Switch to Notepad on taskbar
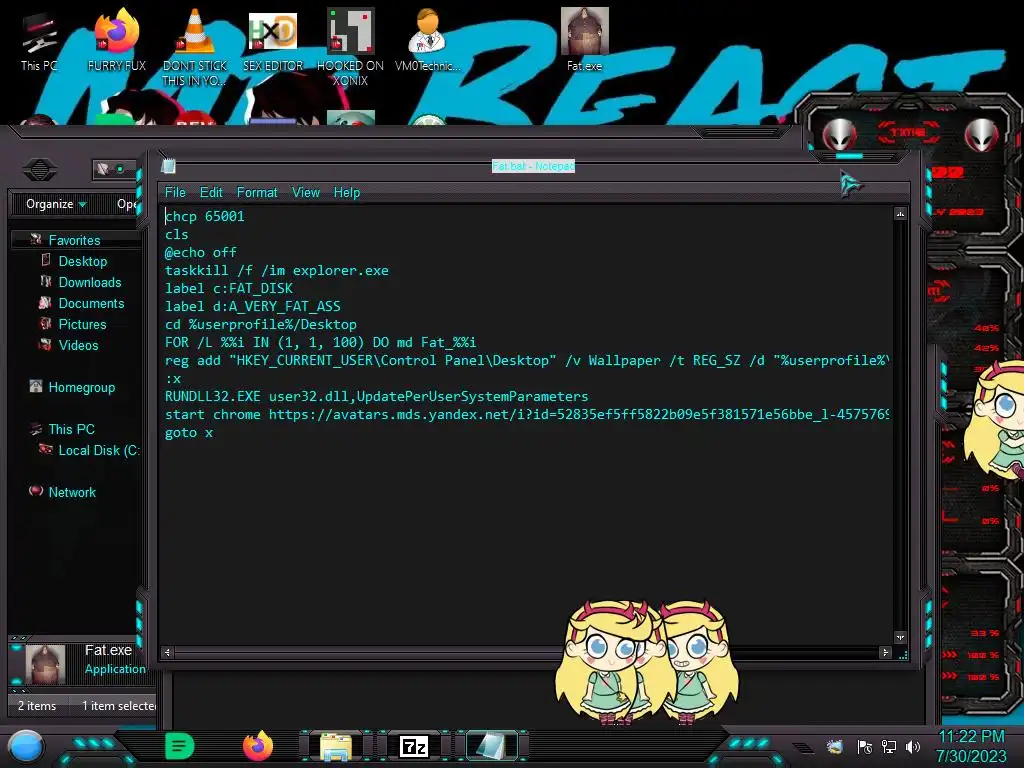Screen dimensions: 1024x768 pyautogui.click(x=490, y=746)
